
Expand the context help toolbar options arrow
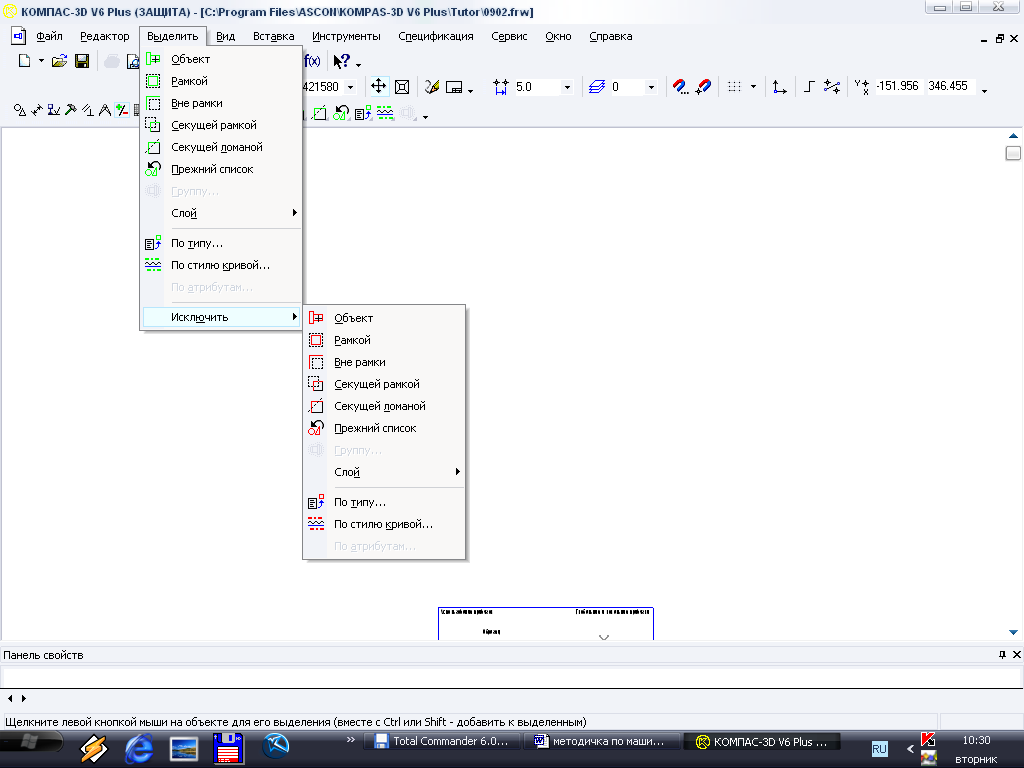click(x=358, y=64)
